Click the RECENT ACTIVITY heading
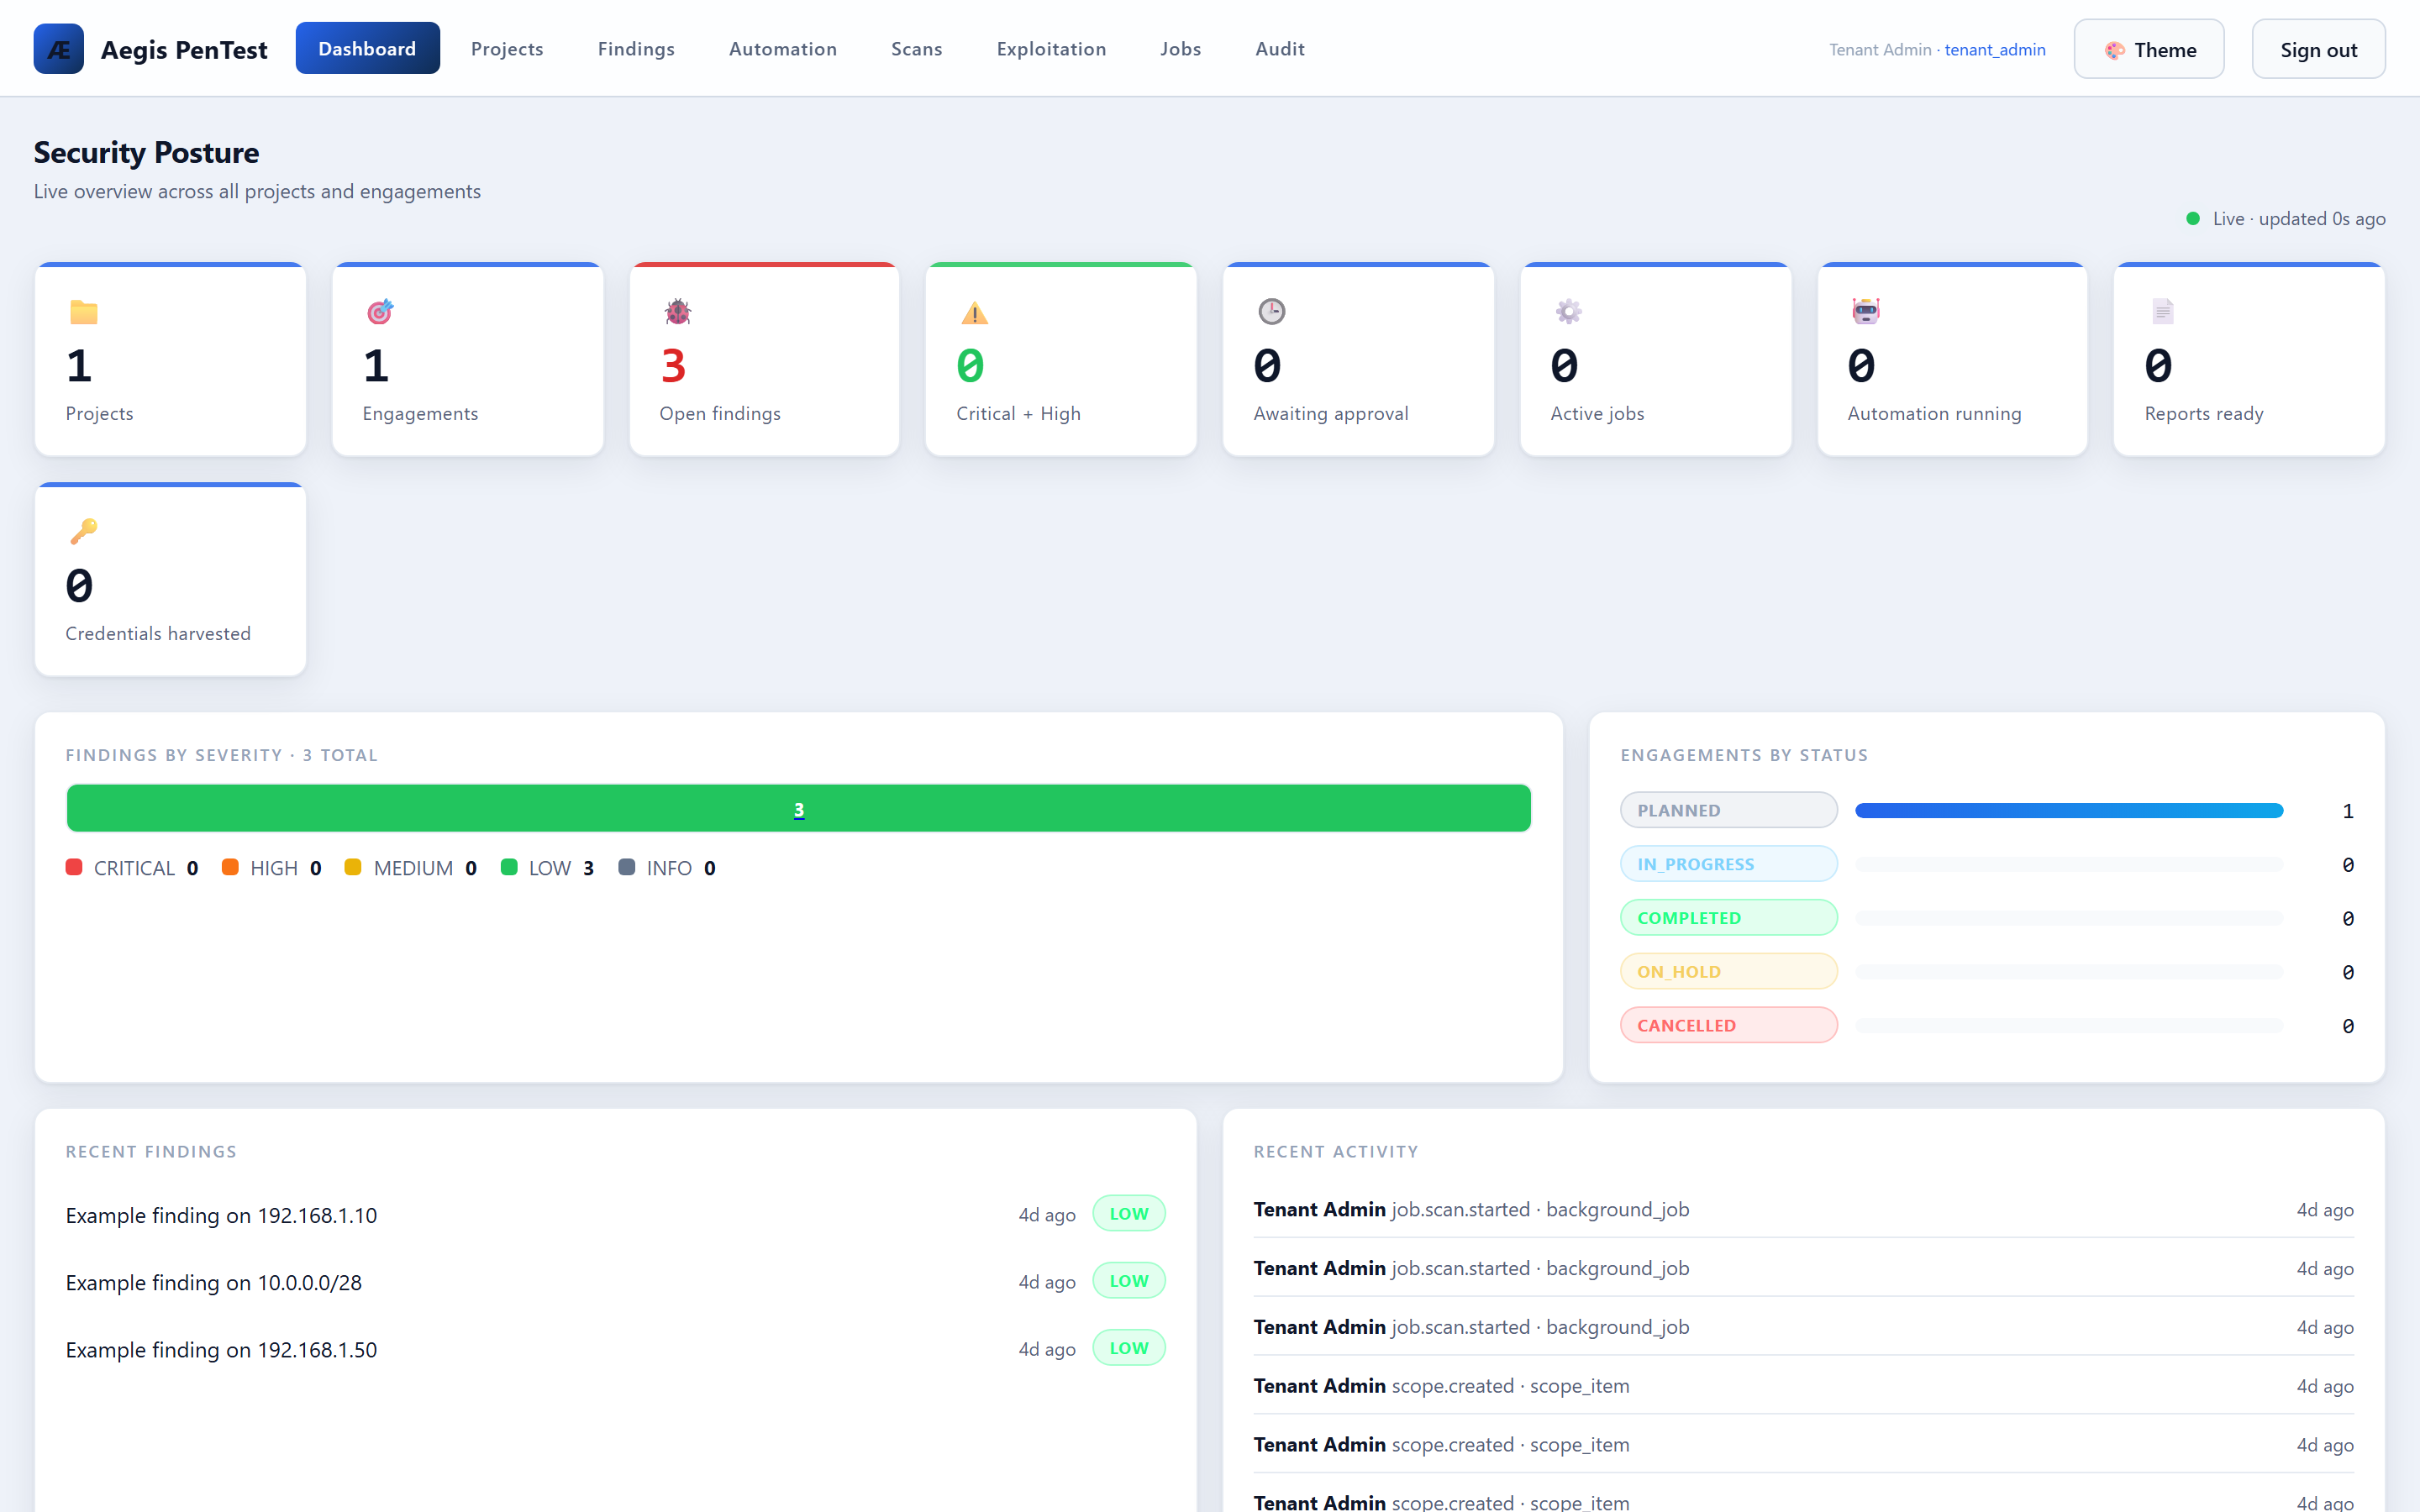 [x=1336, y=1151]
